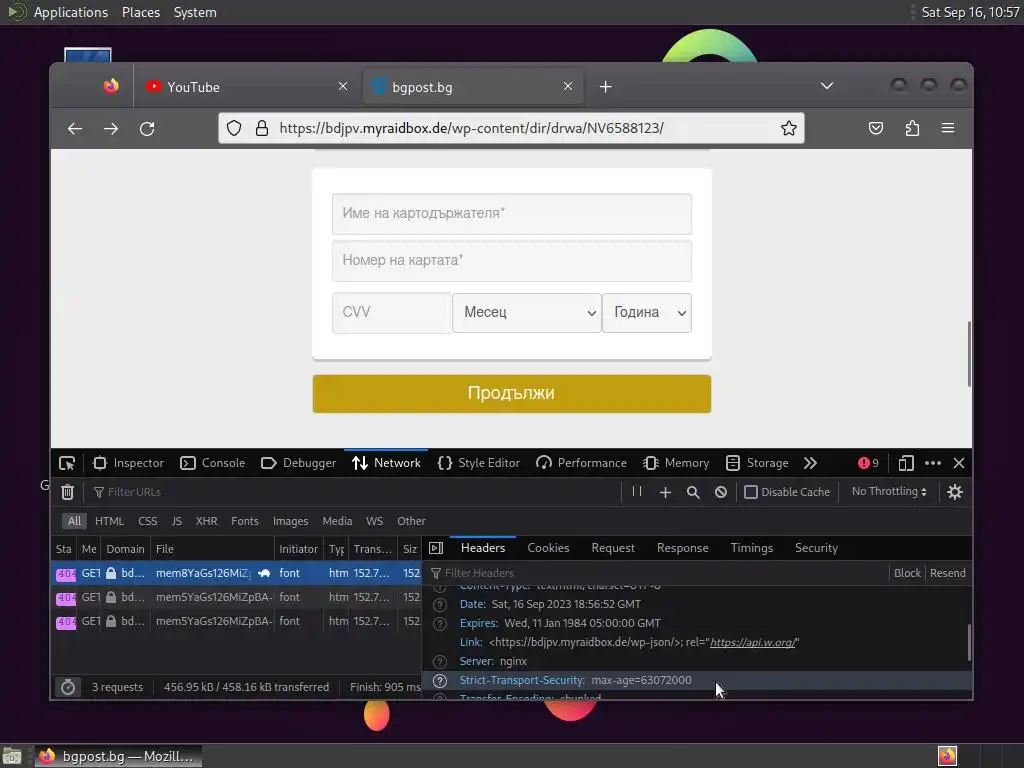The image size is (1024, 768).
Task: Save page to Pocket
Action: [x=876, y=128]
